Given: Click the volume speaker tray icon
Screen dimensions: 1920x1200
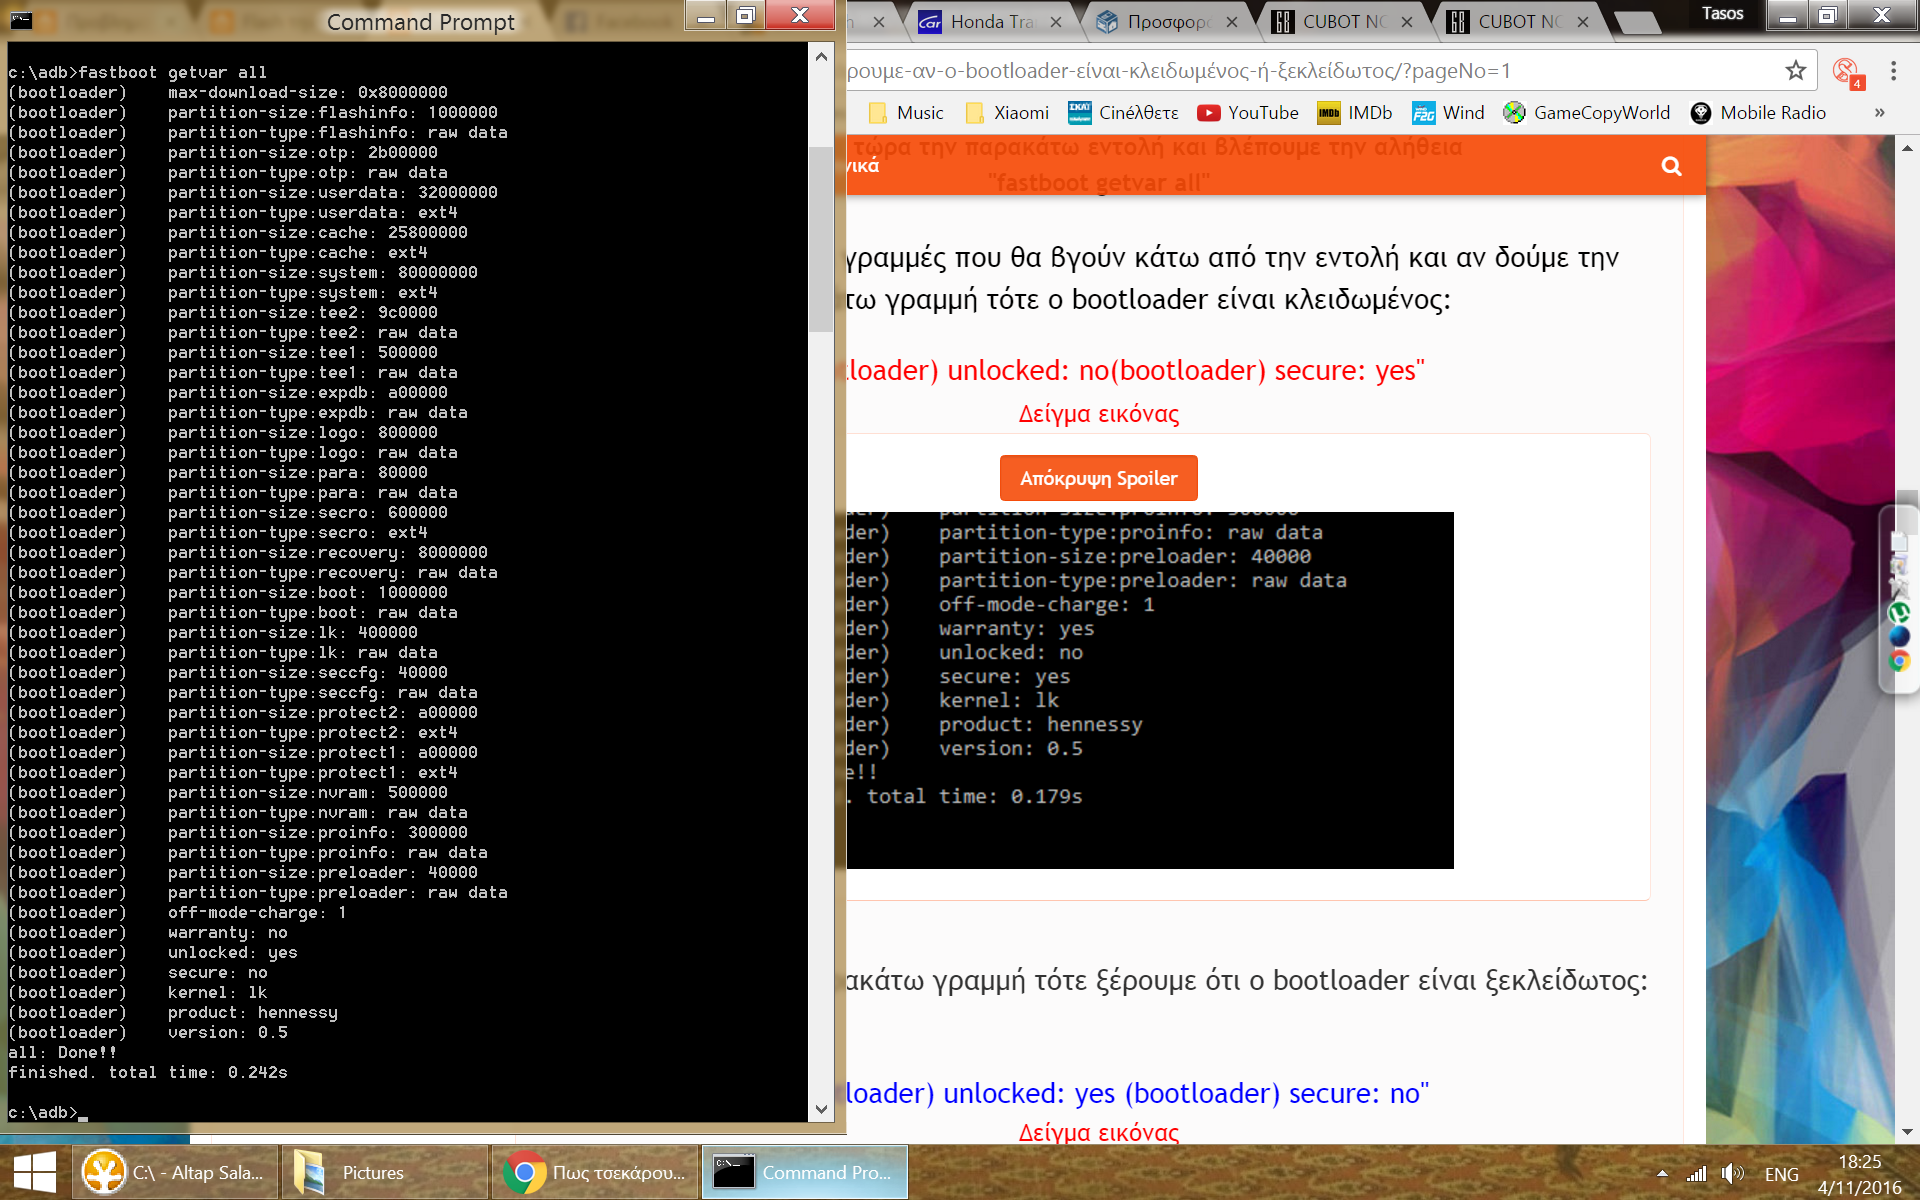Looking at the screenshot, I should [1731, 1173].
